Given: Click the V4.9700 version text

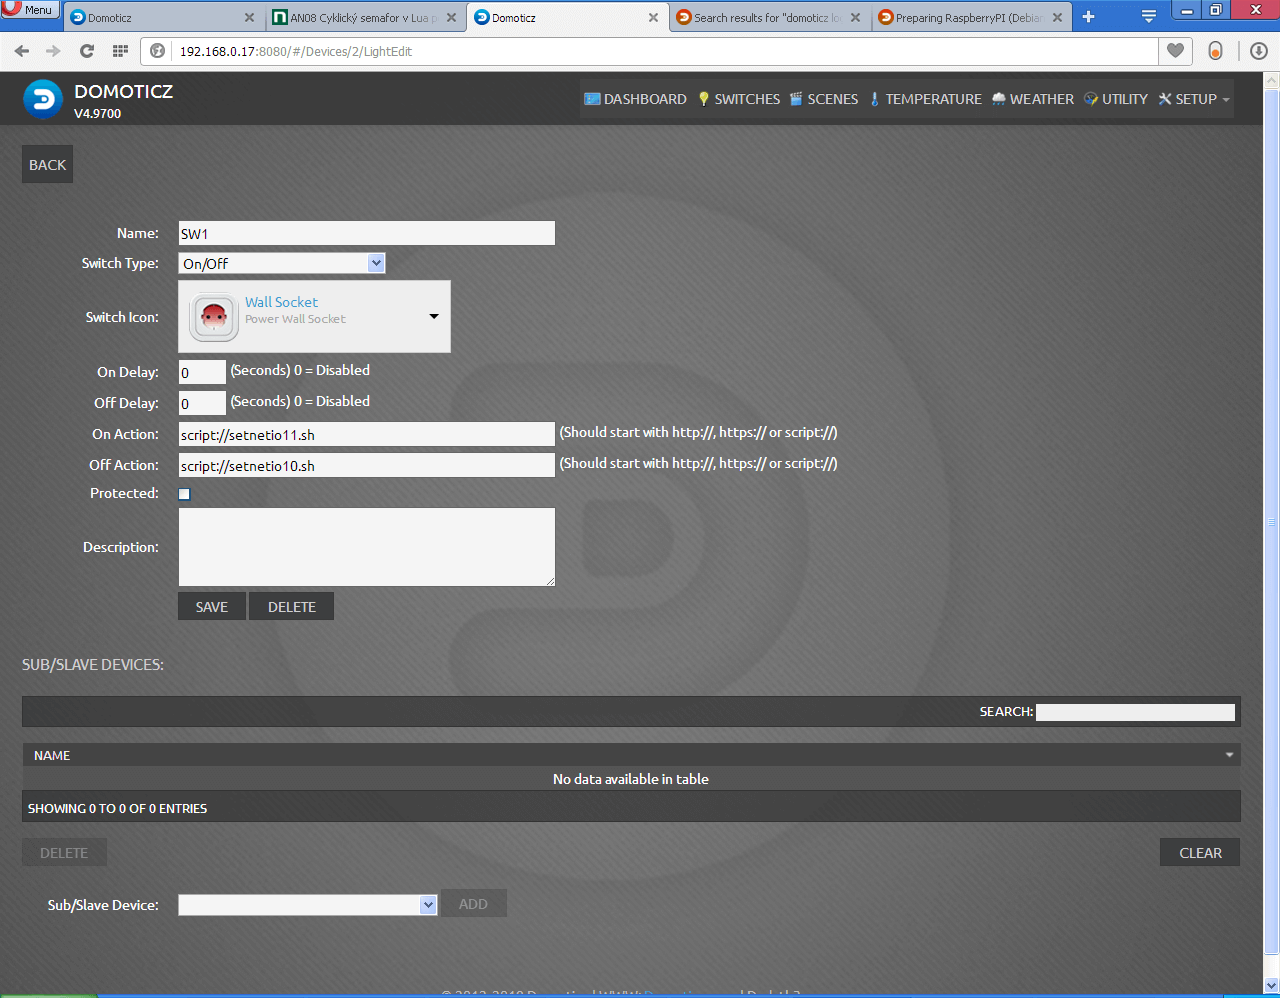Looking at the screenshot, I should [97, 114].
